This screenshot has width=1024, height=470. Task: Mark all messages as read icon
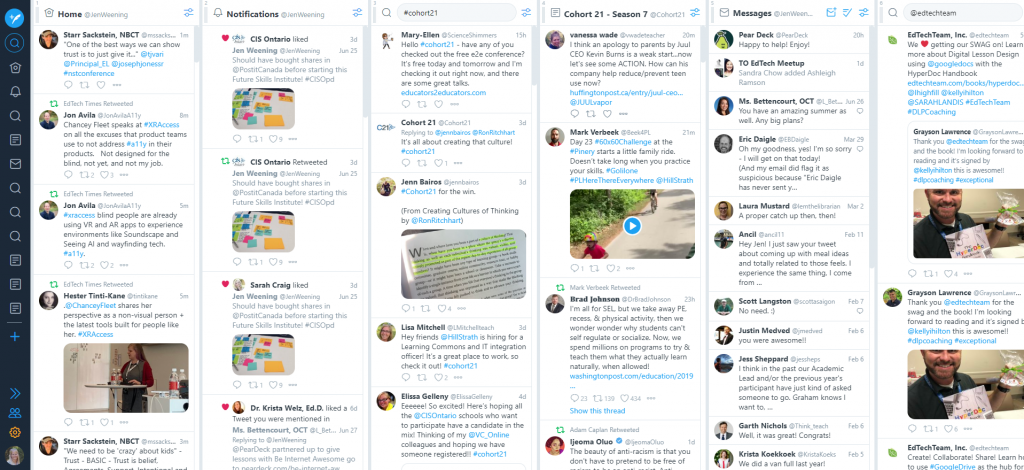(x=848, y=12)
